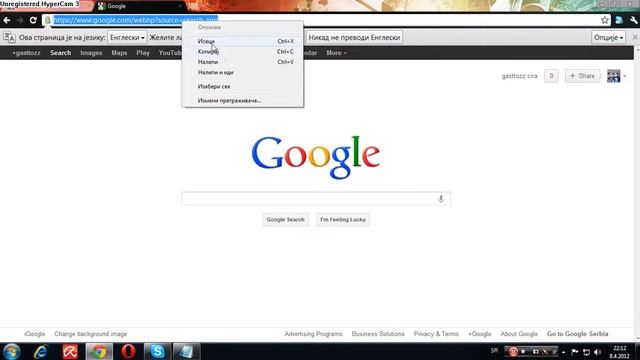This screenshot has width=640, height=360.
Task: Open Play in the Google bar
Action: 143,53
